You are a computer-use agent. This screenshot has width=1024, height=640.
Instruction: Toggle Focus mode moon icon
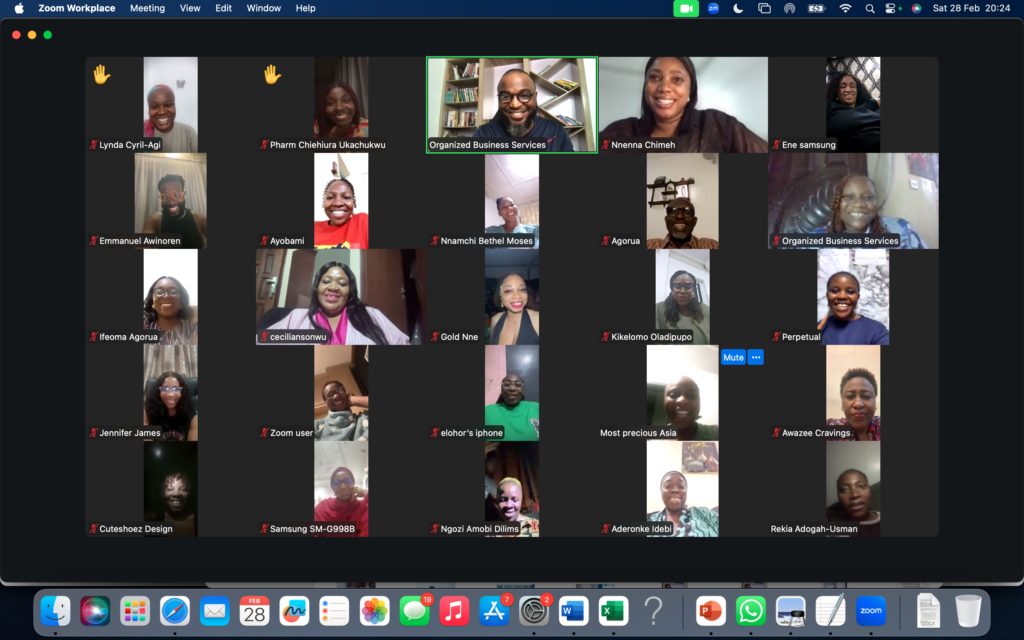[x=738, y=8]
